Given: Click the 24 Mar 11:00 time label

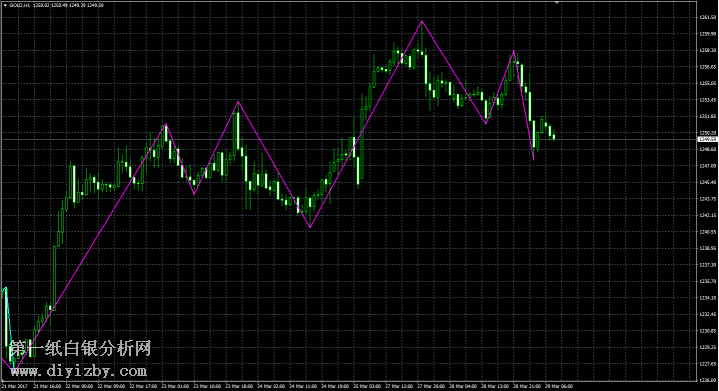Looking at the screenshot, I should point(303,386).
